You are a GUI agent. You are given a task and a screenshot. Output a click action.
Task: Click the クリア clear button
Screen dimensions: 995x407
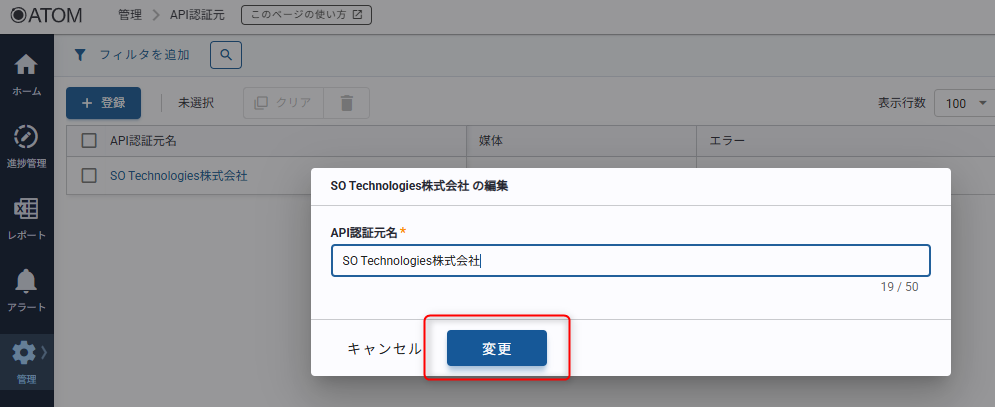click(x=284, y=103)
